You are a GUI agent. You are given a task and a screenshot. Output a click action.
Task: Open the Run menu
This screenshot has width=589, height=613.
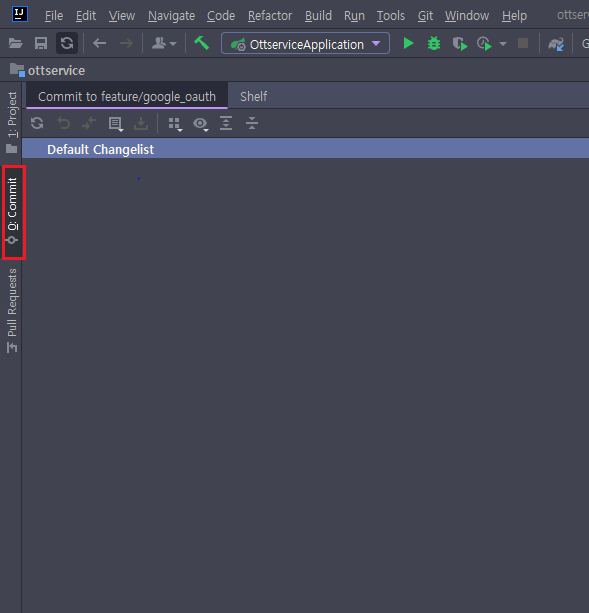[x=354, y=16]
